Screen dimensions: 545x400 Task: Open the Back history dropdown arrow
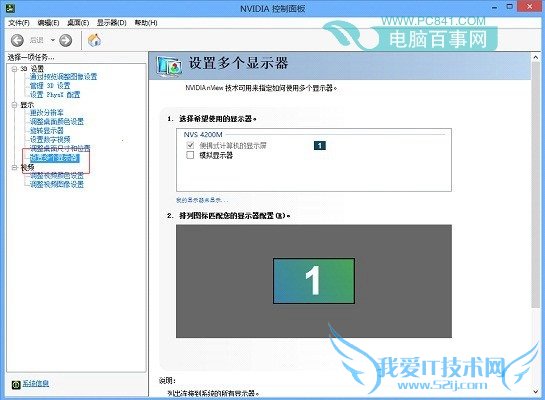[53, 40]
